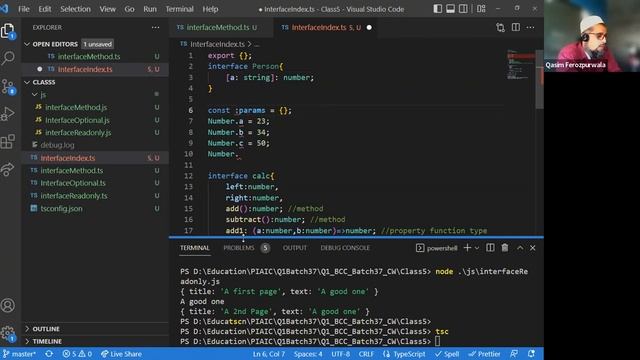The height and width of the screenshot is (360, 640).
Task: Open the Explorer view in activity bar
Action: pos(8,31)
